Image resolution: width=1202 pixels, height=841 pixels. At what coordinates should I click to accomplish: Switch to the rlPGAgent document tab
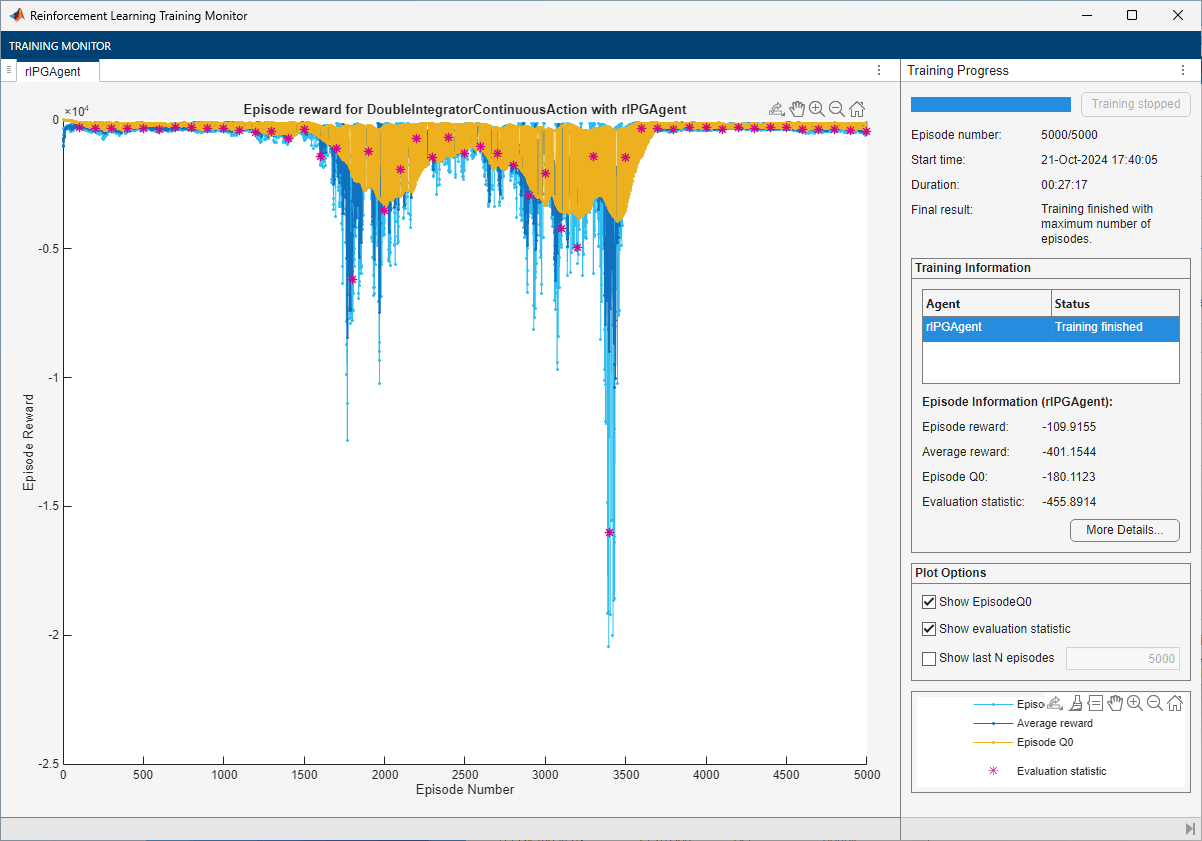click(x=54, y=72)
